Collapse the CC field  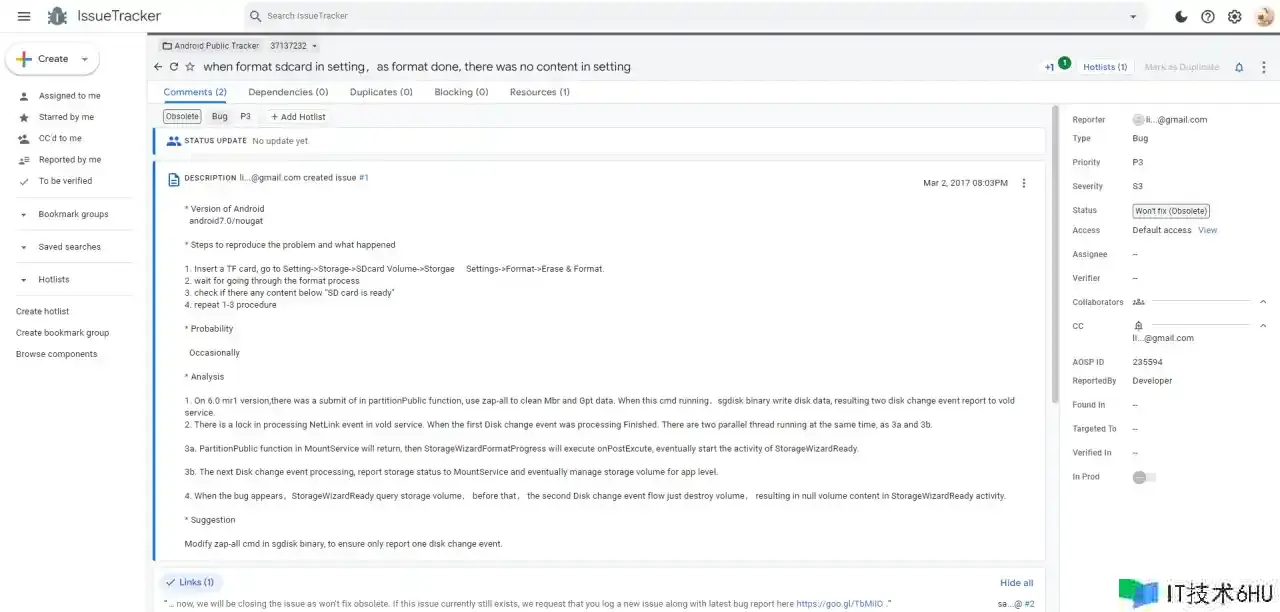(x=1263, y=326)
